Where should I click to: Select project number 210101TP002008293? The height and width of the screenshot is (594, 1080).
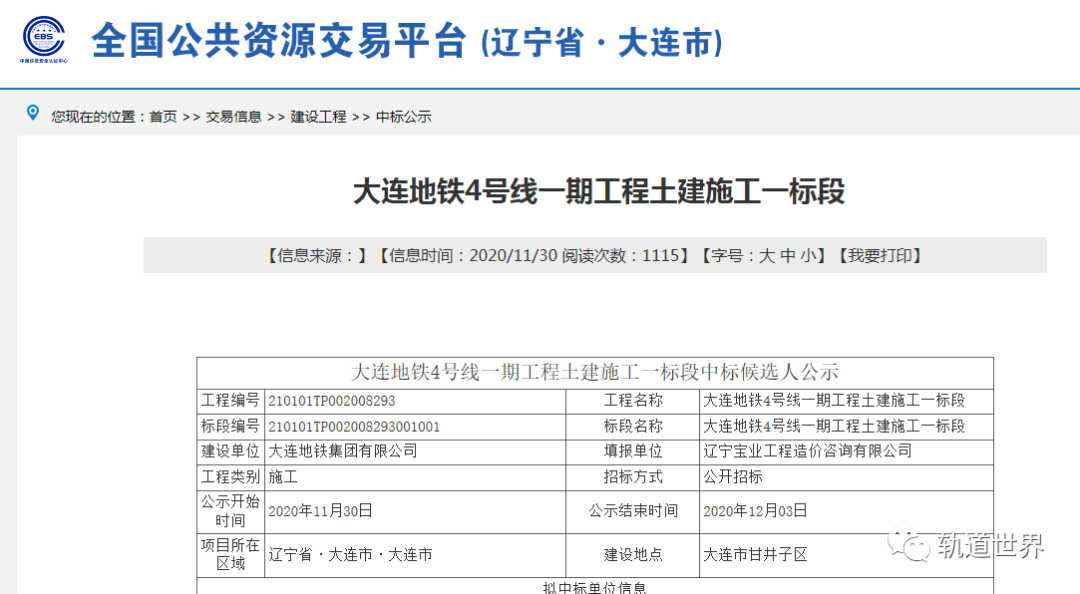(332, 401)
